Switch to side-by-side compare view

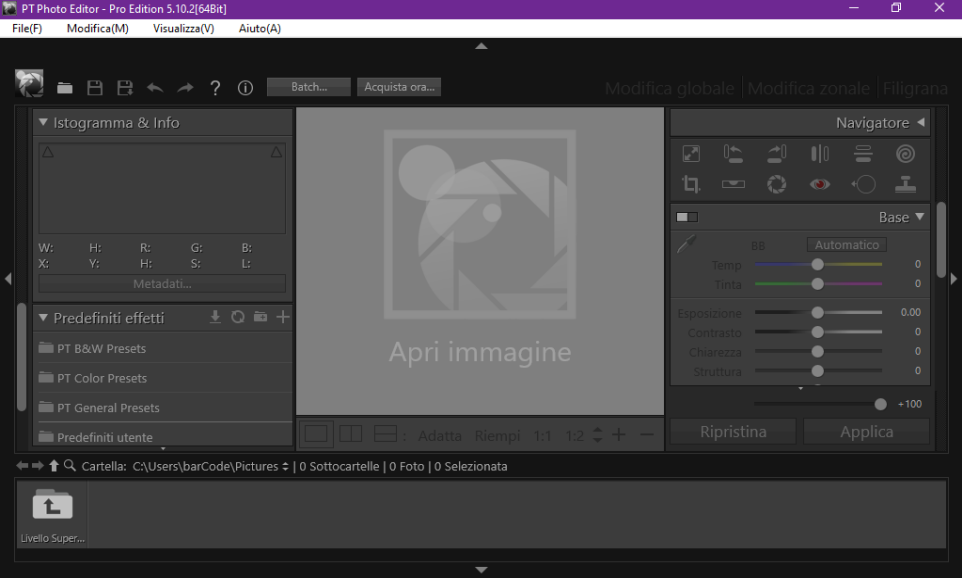click(x=351, y=434)
